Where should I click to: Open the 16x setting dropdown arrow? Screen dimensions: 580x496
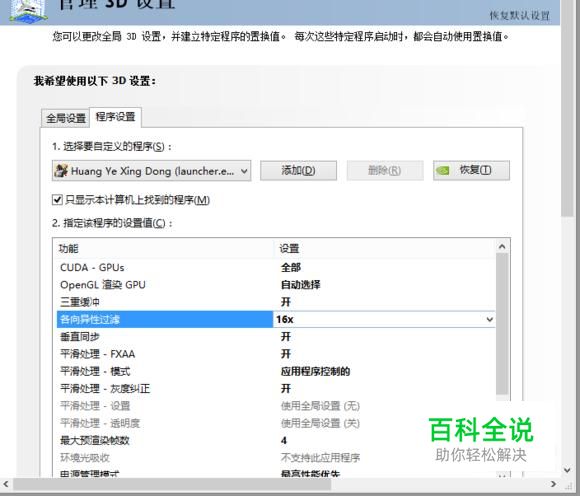[490, 320]
